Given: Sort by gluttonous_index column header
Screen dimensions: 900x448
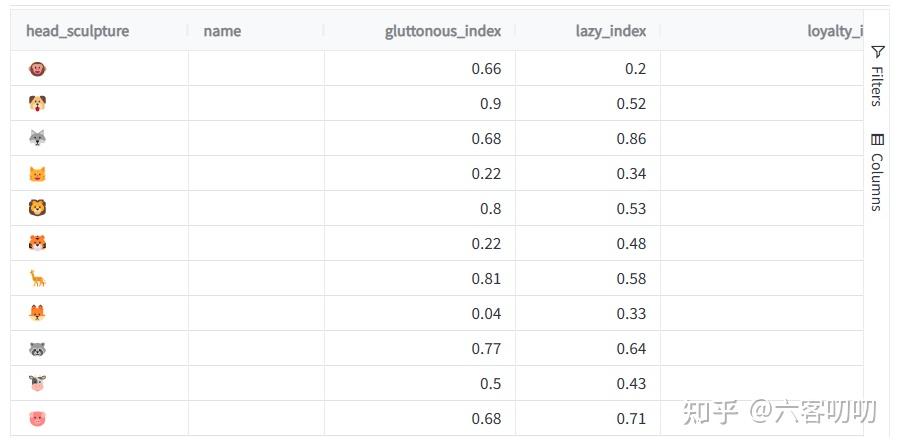Looking at the screenshot, I should 443,31.
